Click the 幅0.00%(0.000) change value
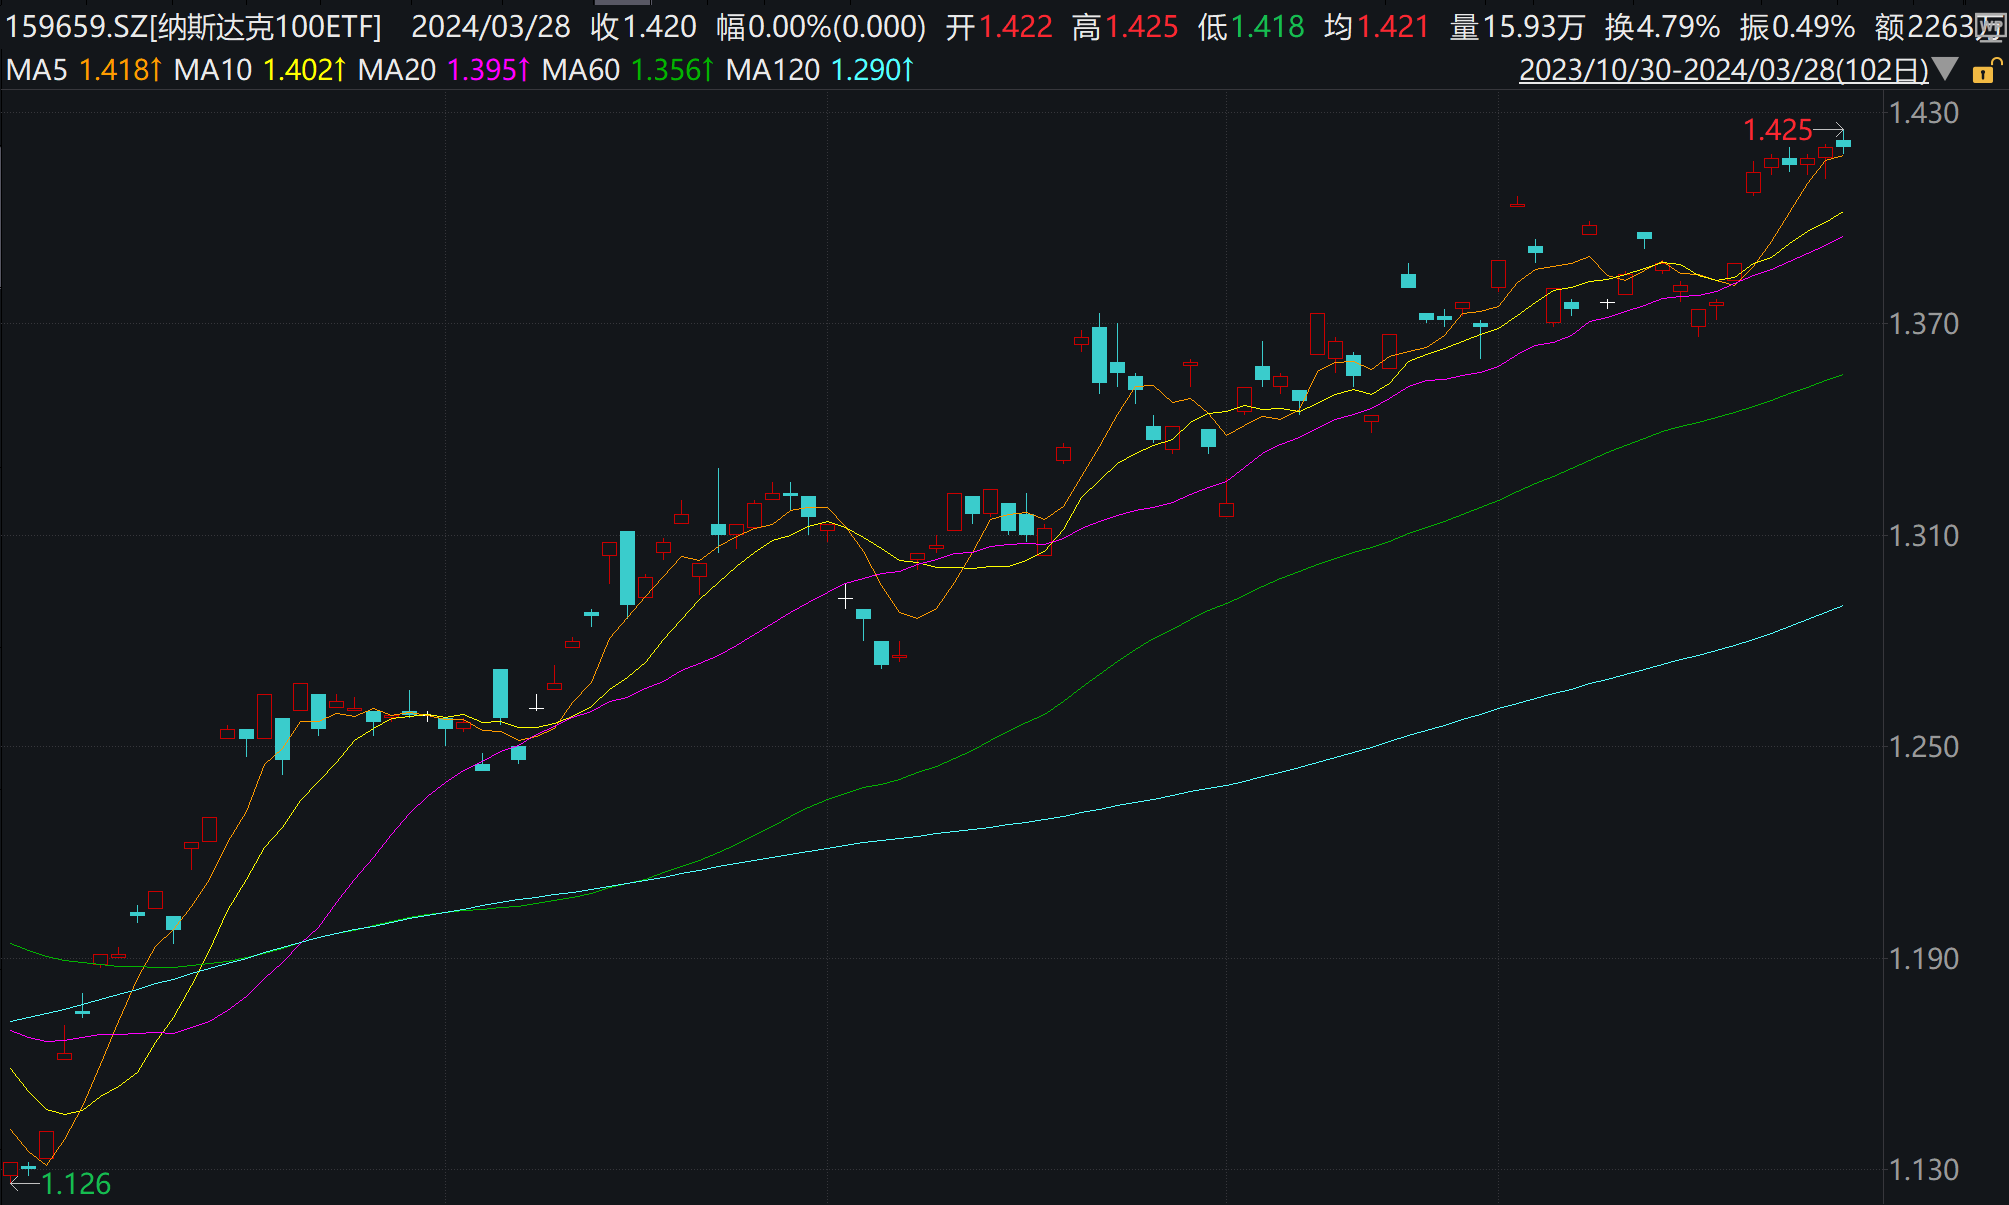 [x=821, y=27]
